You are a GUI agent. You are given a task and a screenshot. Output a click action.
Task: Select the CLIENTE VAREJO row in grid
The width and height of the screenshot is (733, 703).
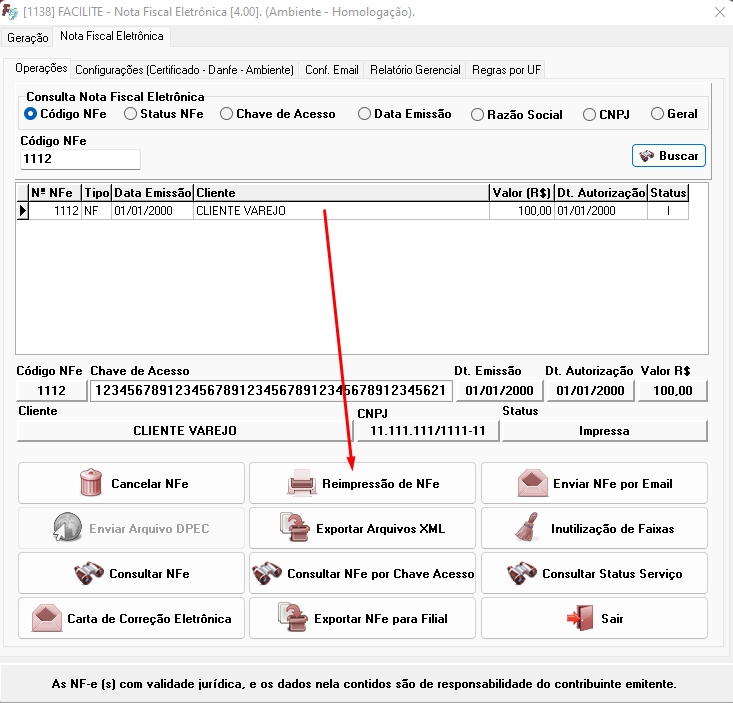(240, 211)
